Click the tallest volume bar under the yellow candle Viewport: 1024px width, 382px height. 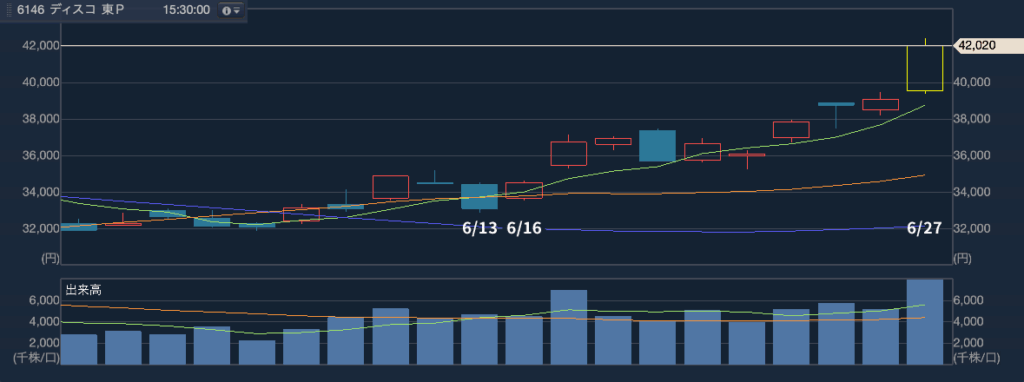[925, 322]
